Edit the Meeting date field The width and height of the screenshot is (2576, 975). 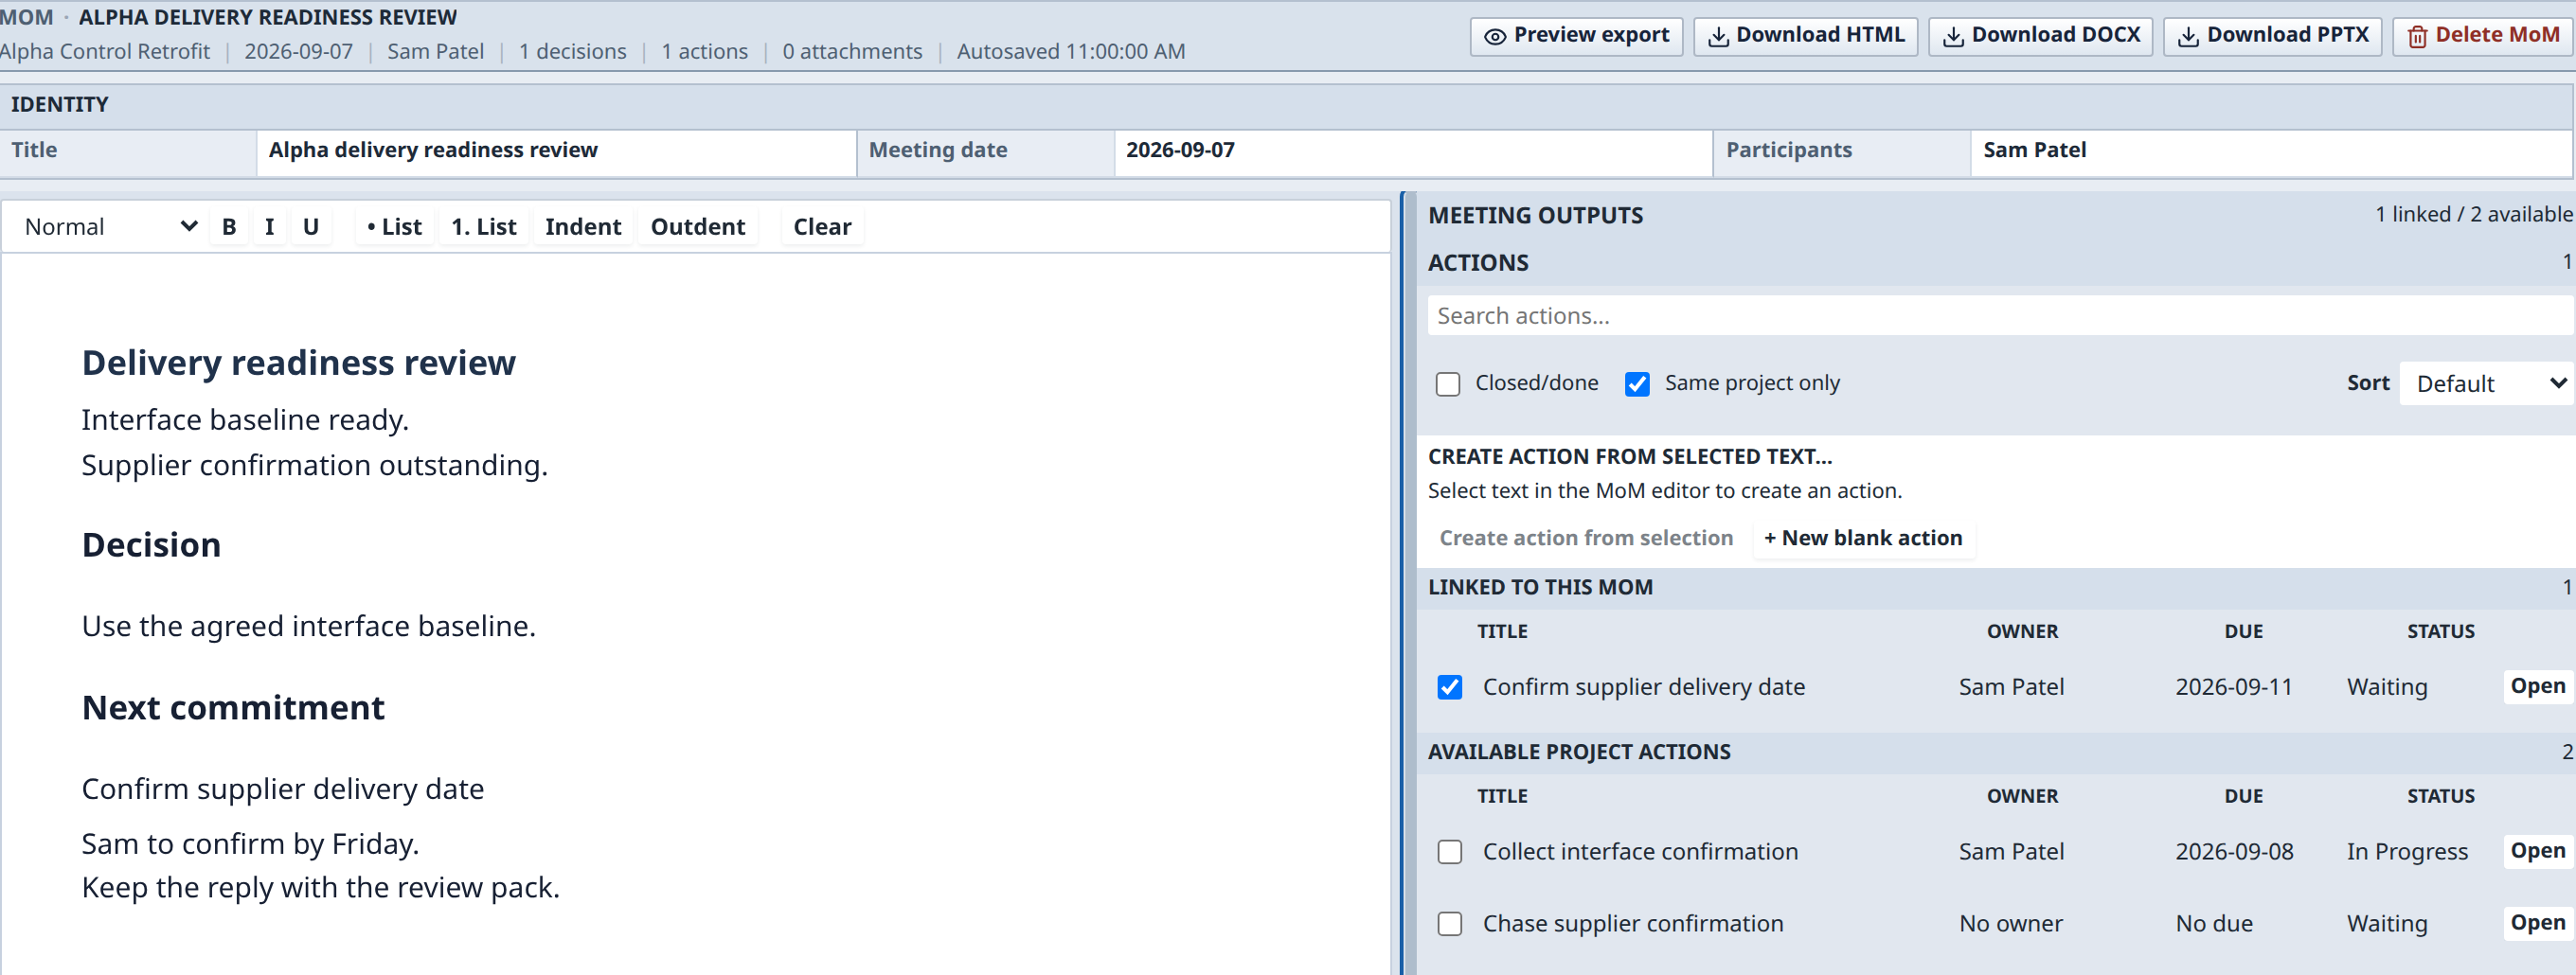[1413, 151]
